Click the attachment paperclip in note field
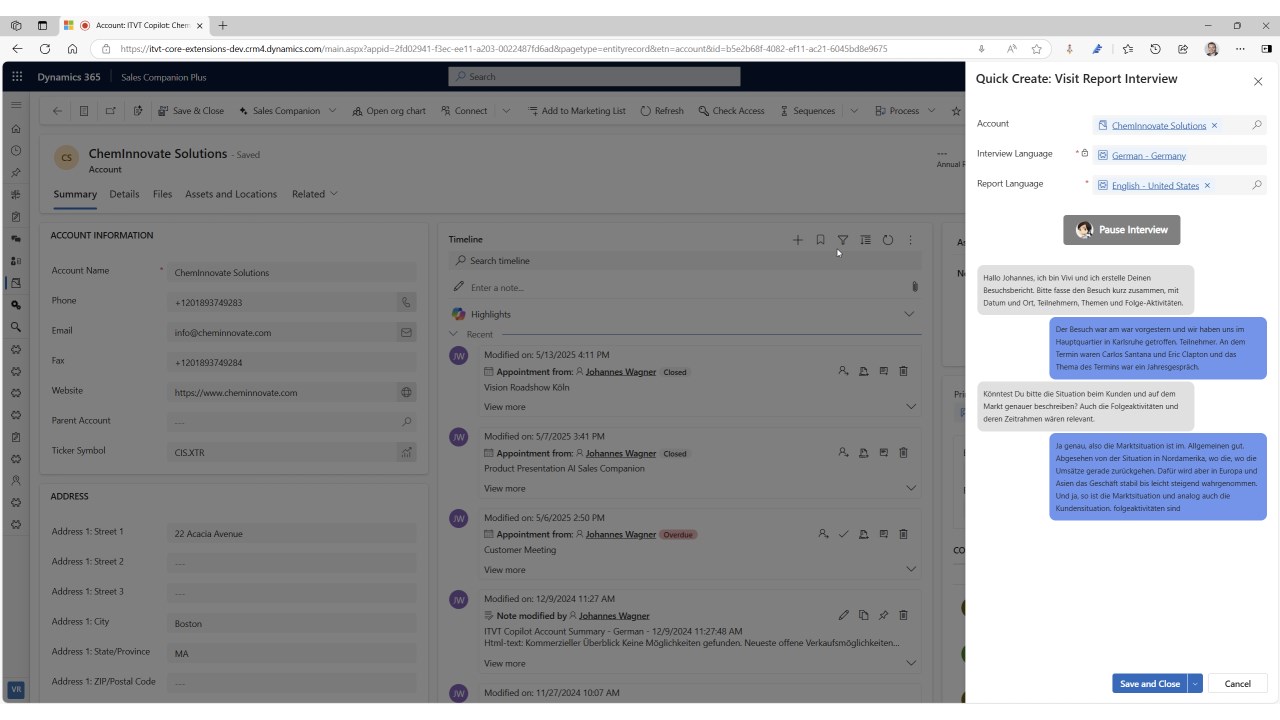Screen dimensions: 1280x720 [914, 287]
